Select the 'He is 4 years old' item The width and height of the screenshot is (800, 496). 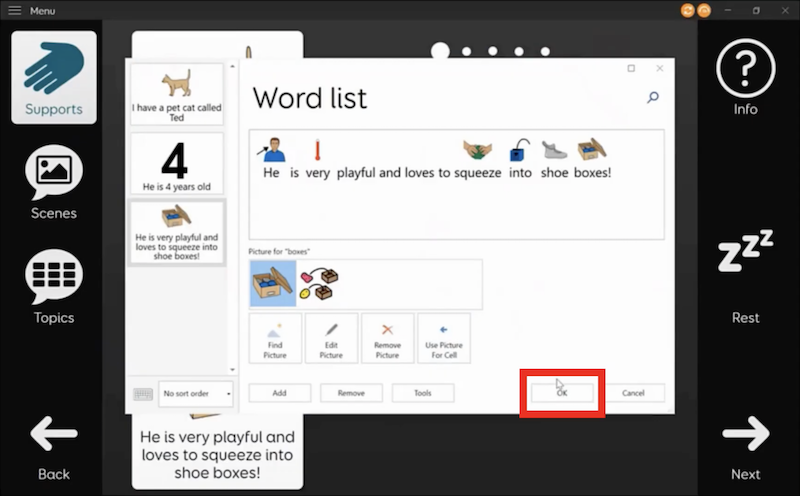(177, 163)
